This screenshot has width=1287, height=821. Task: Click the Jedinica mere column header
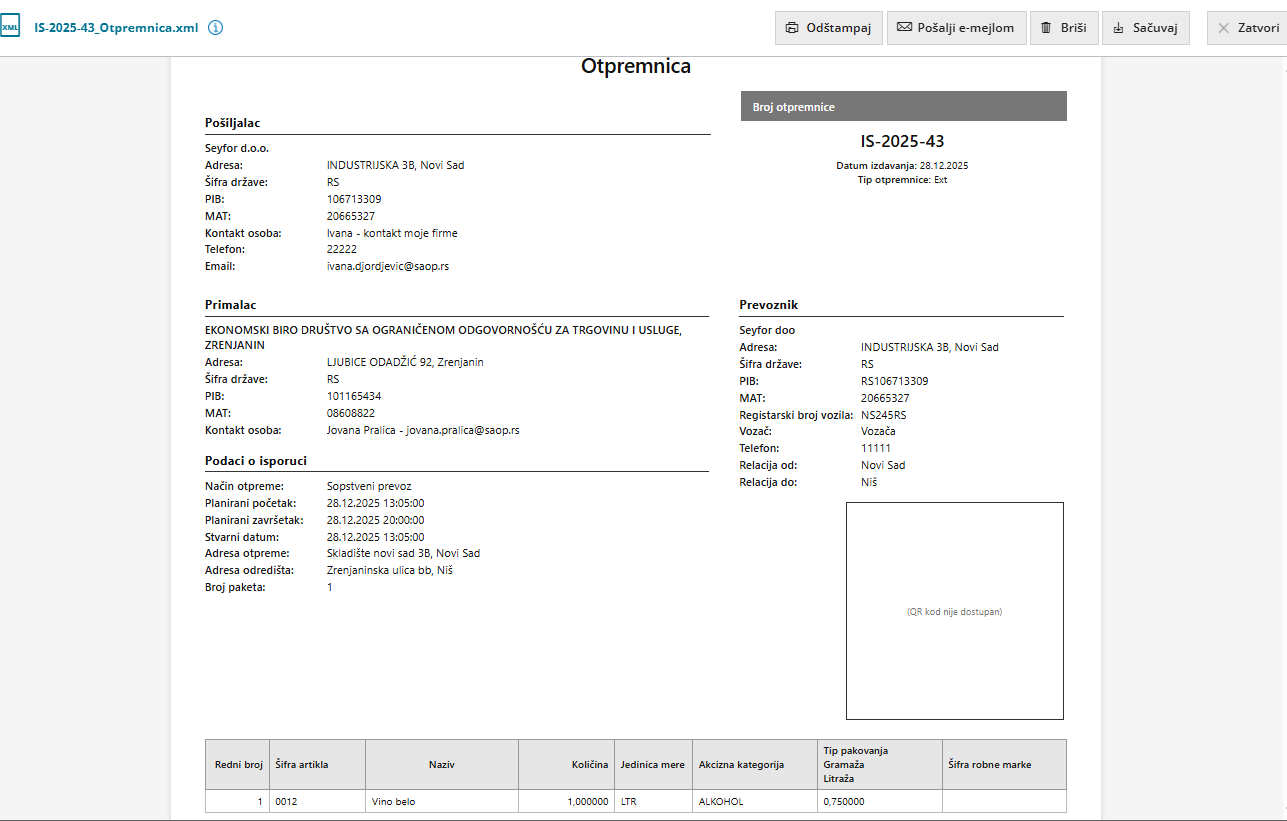(653, 765)
